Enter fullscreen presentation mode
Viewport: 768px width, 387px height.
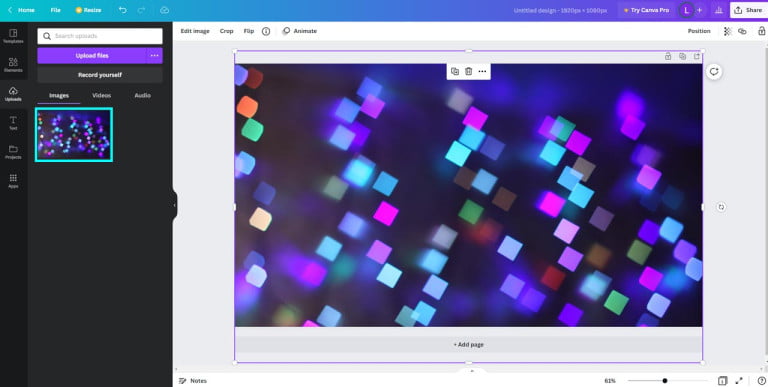click(x=739, y=381)
